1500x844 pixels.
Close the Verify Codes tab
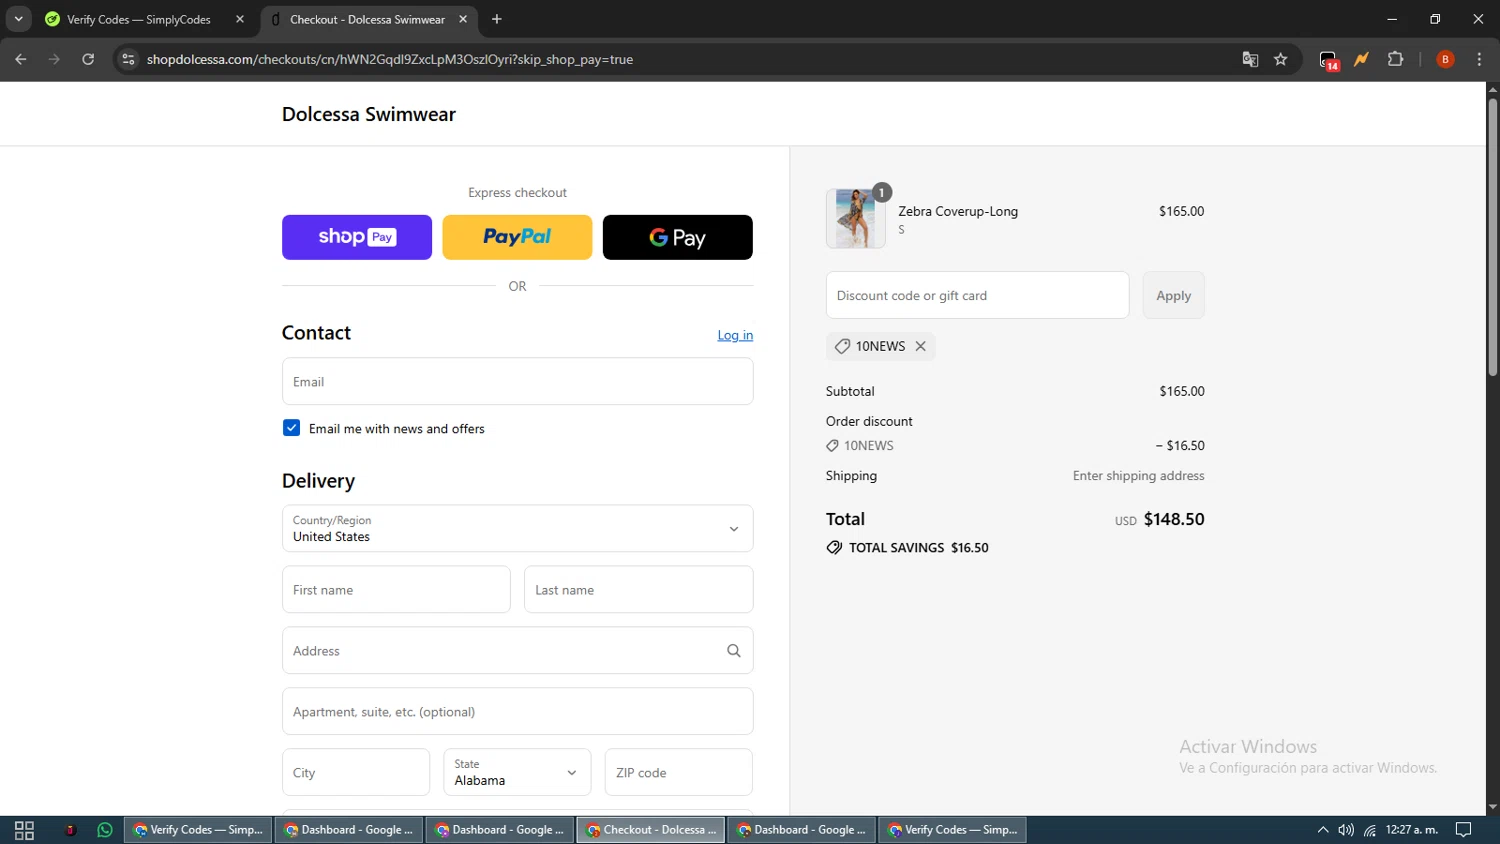(240, 19)
